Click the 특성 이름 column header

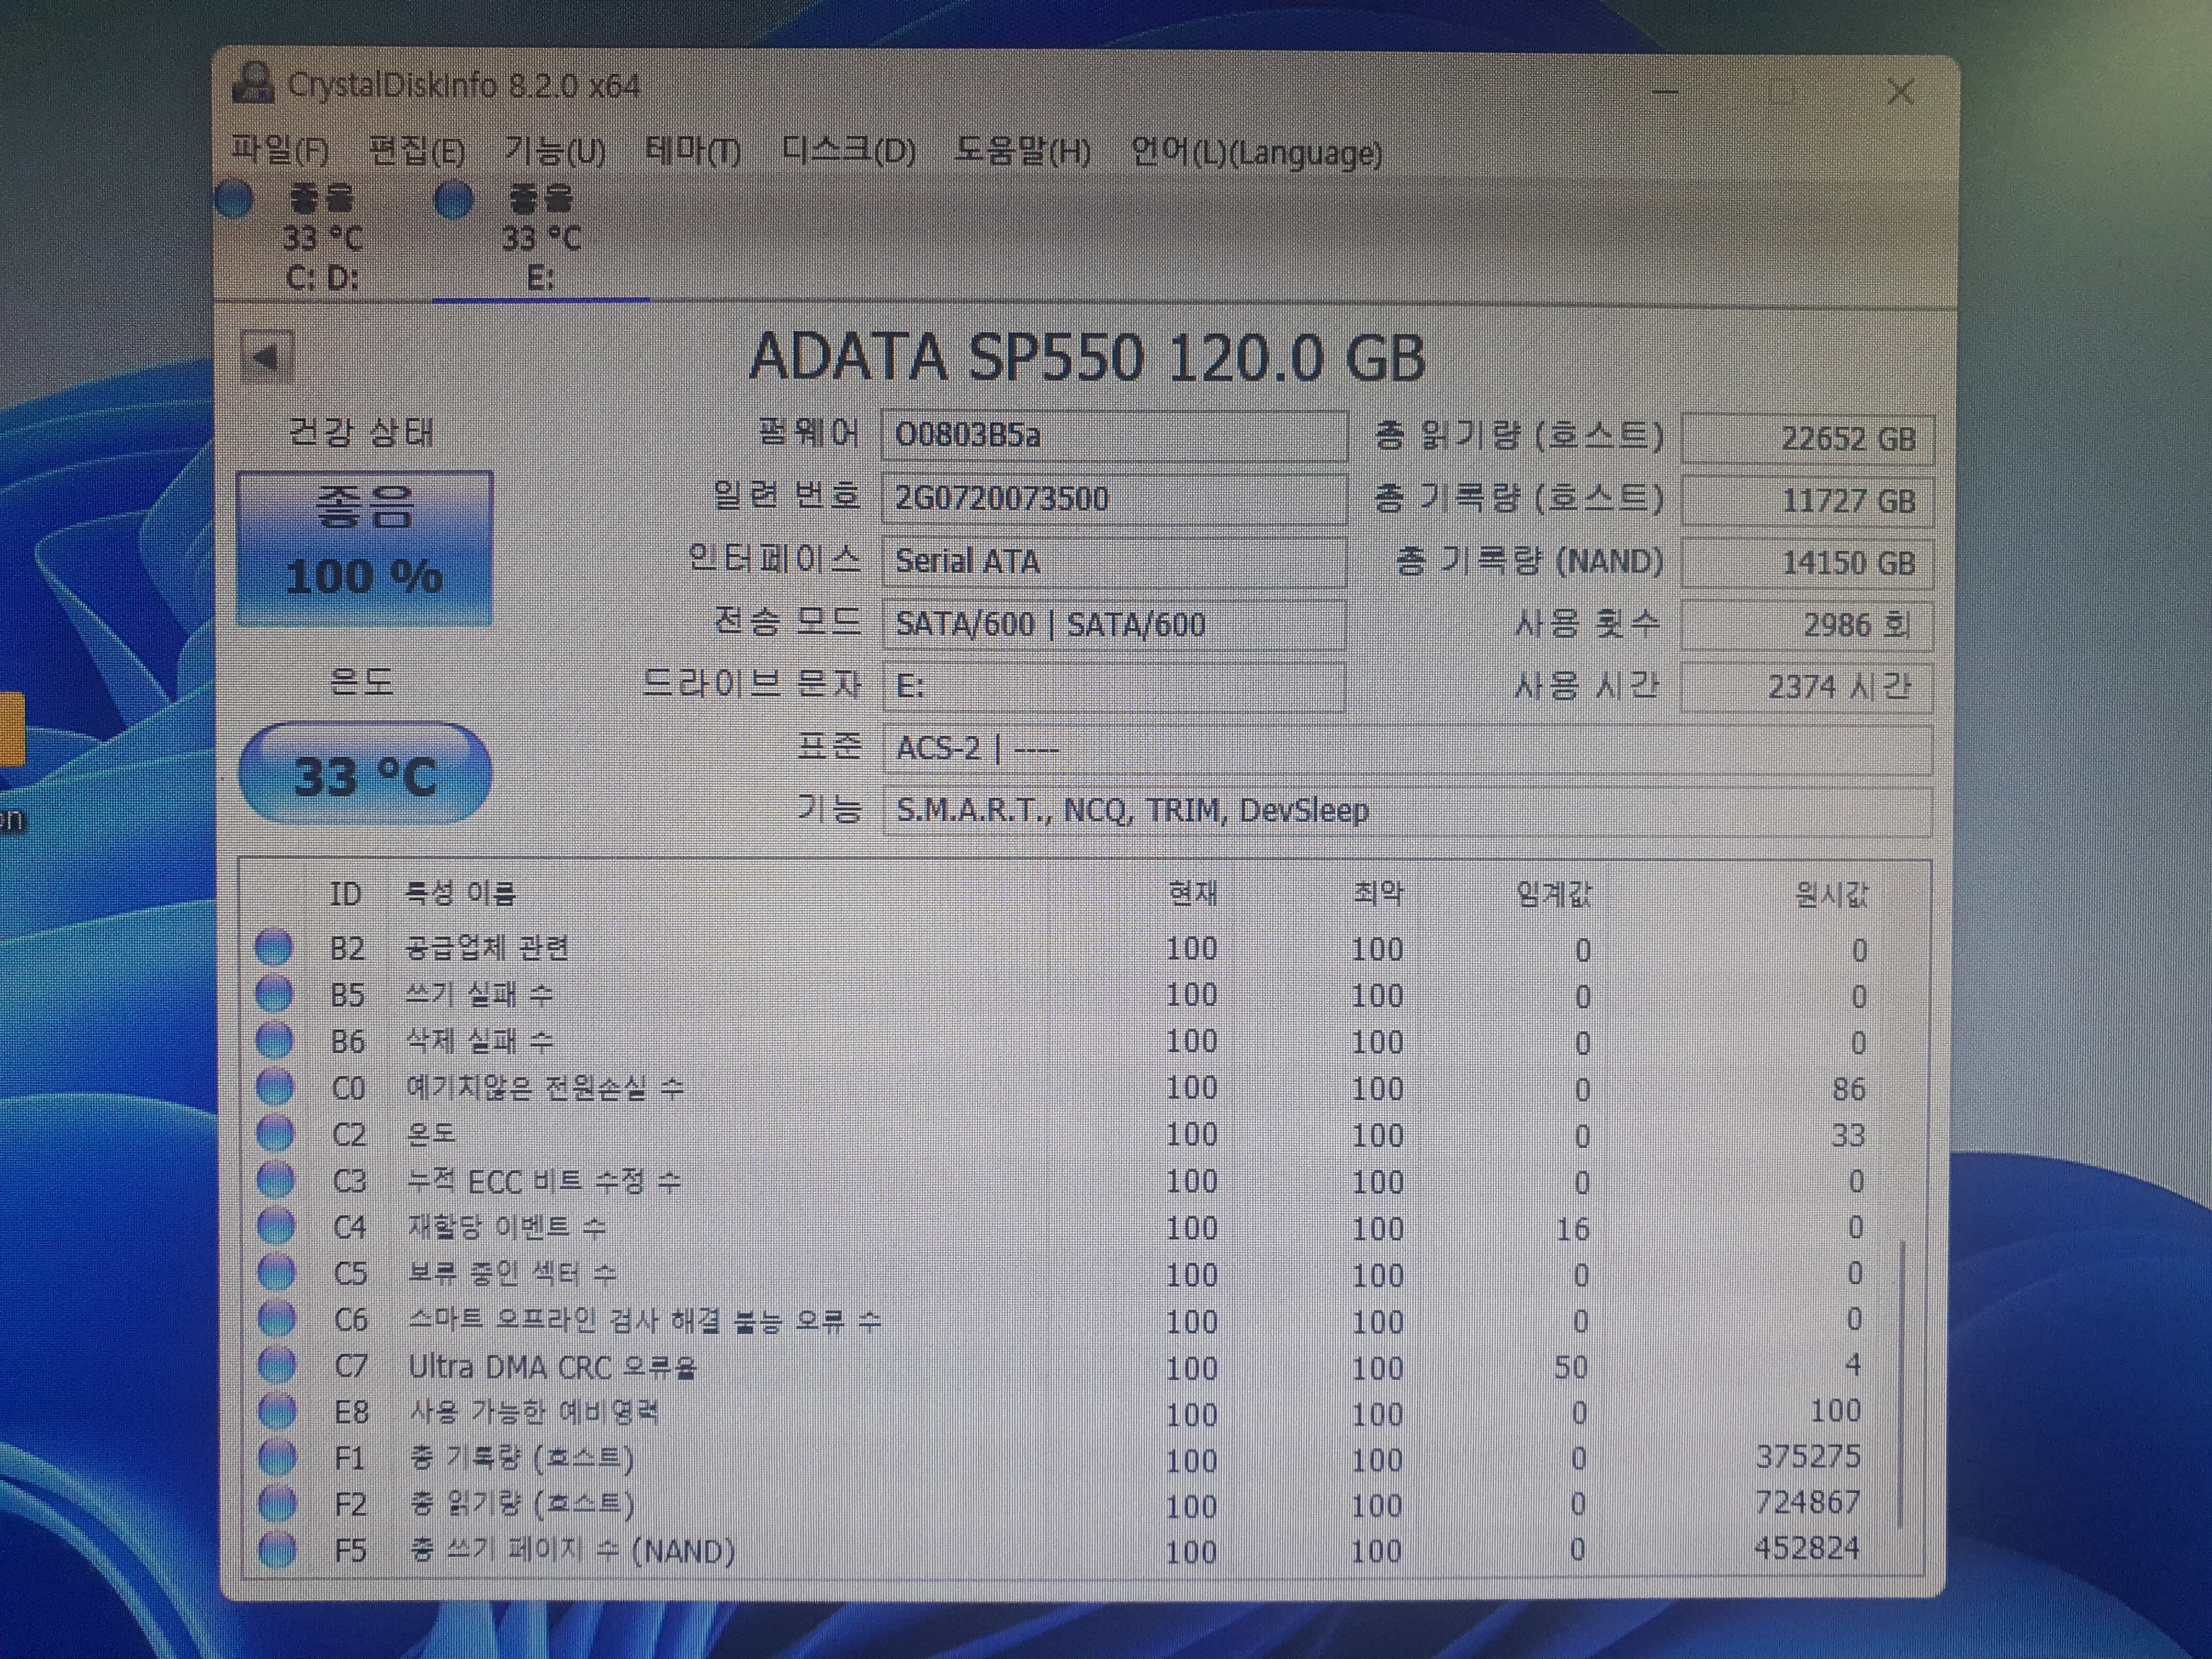click(460, 893)
